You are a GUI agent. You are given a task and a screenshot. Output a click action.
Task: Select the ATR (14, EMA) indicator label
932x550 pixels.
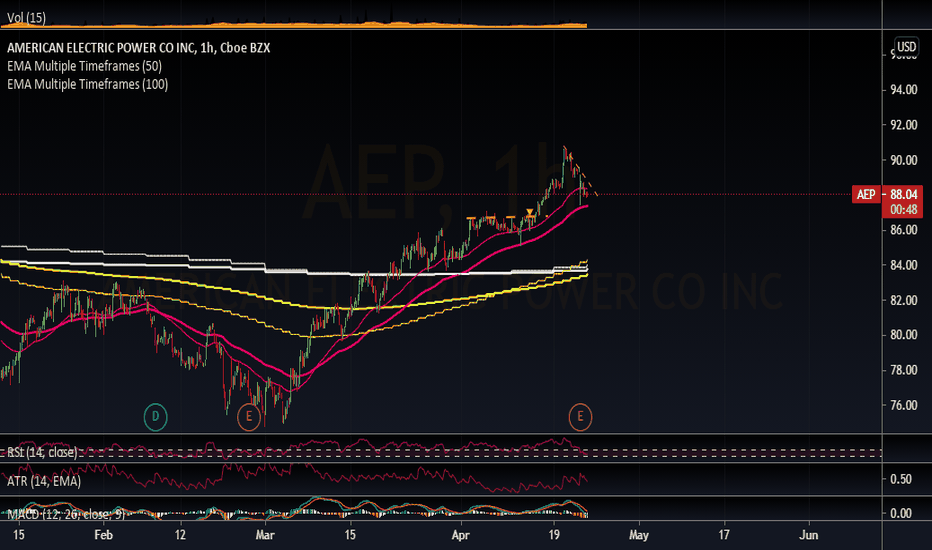[44, 481]
